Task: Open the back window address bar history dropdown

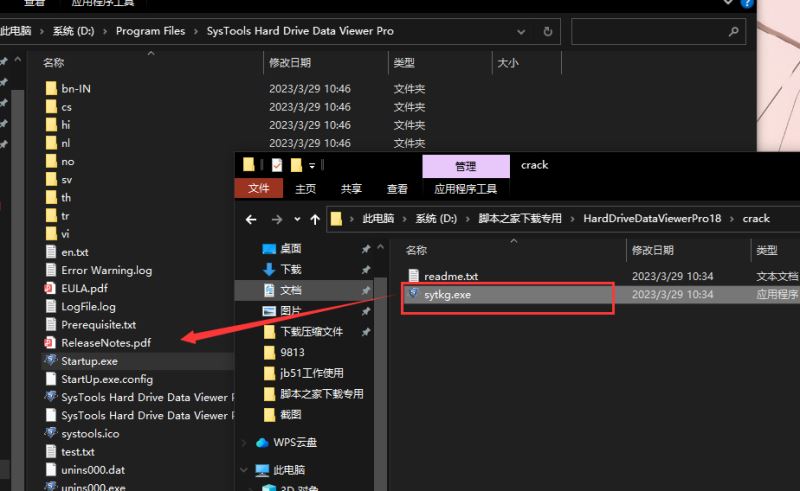Action: tap(521, 32)
